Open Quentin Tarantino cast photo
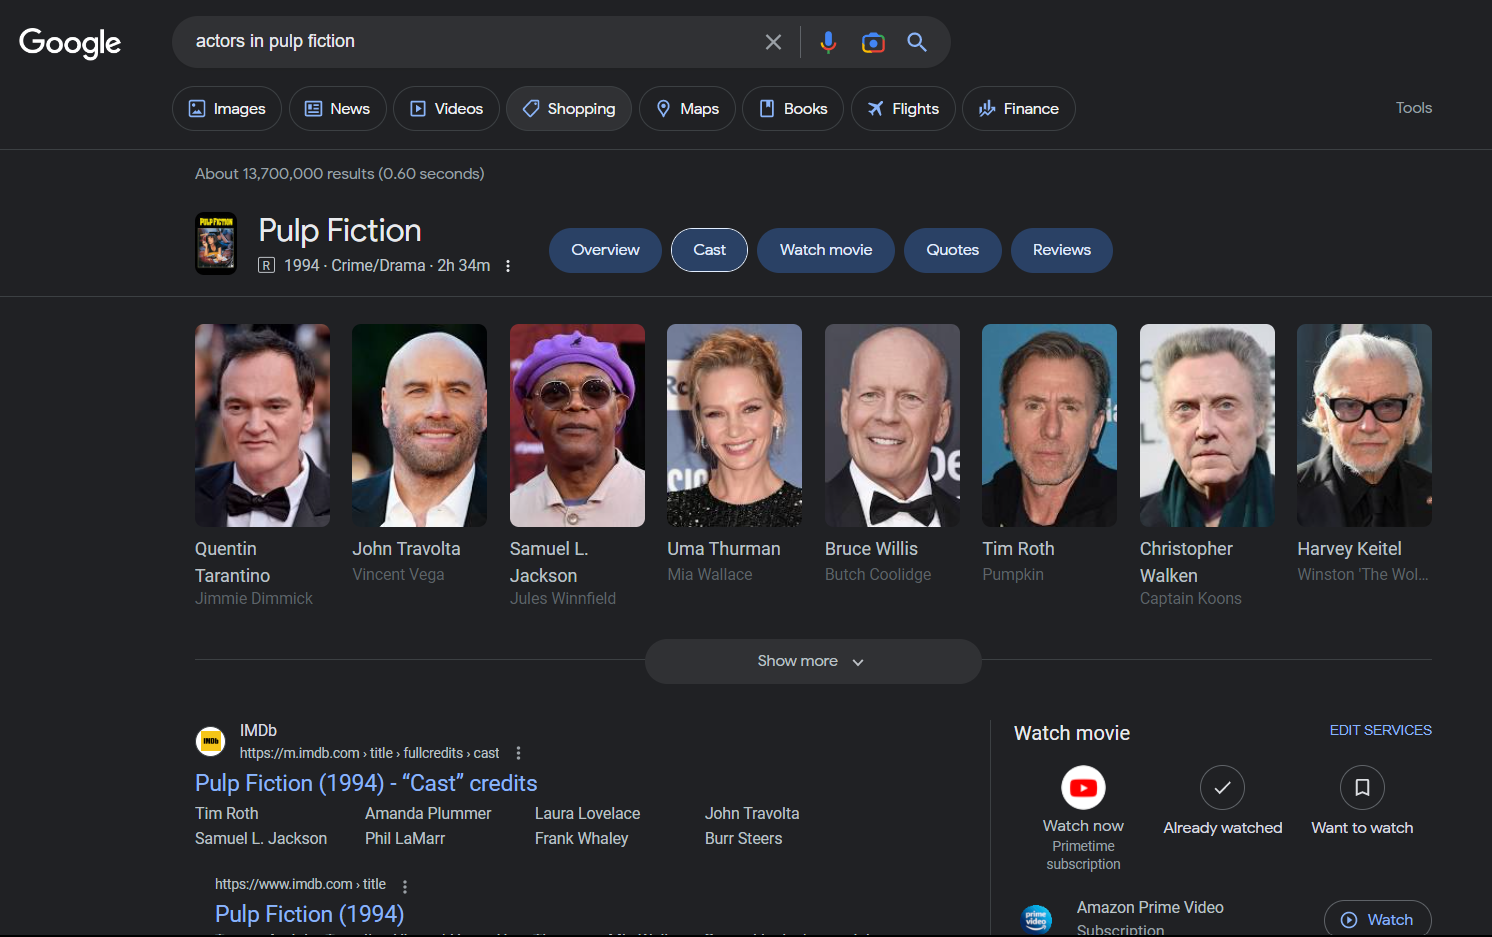Screen dimensions: 1492x937 (262, 425)
